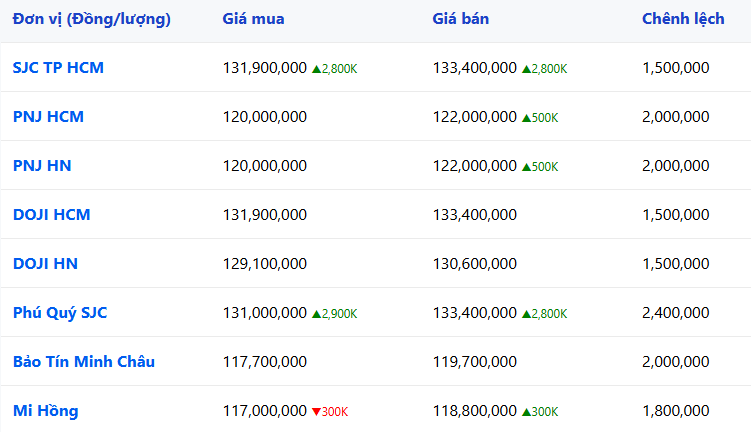Click the green 500K arrow in PNJ HN row
751x432 pixels.
coord(527,167)
